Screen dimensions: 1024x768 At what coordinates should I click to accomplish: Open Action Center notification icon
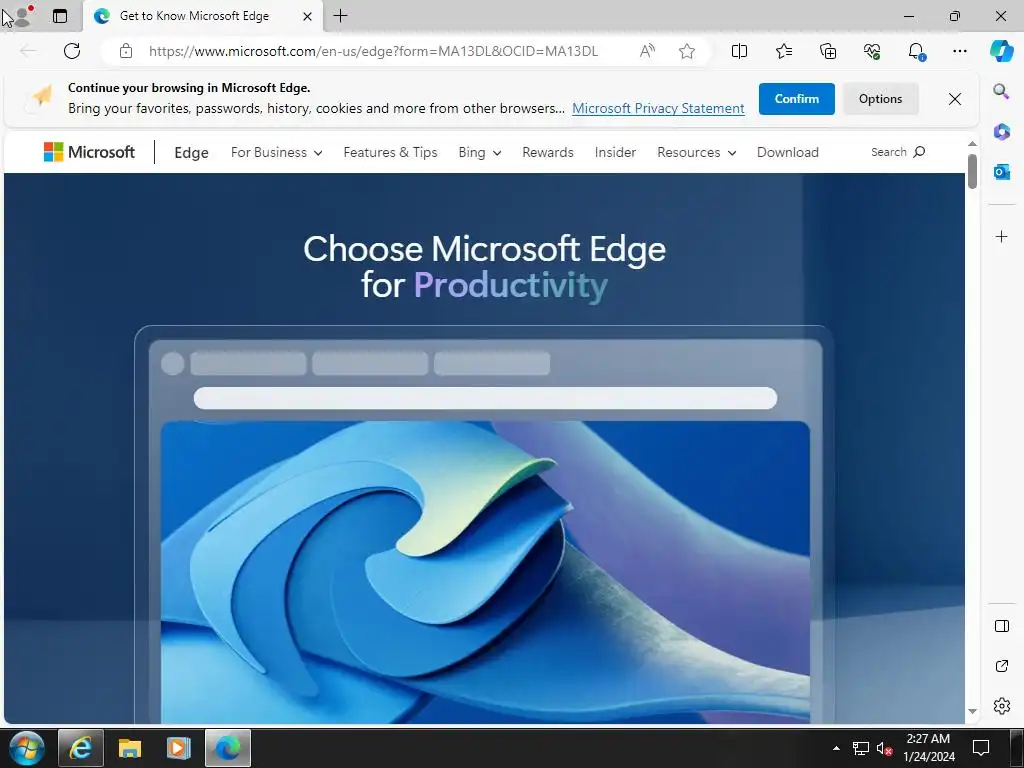[980, 748]
